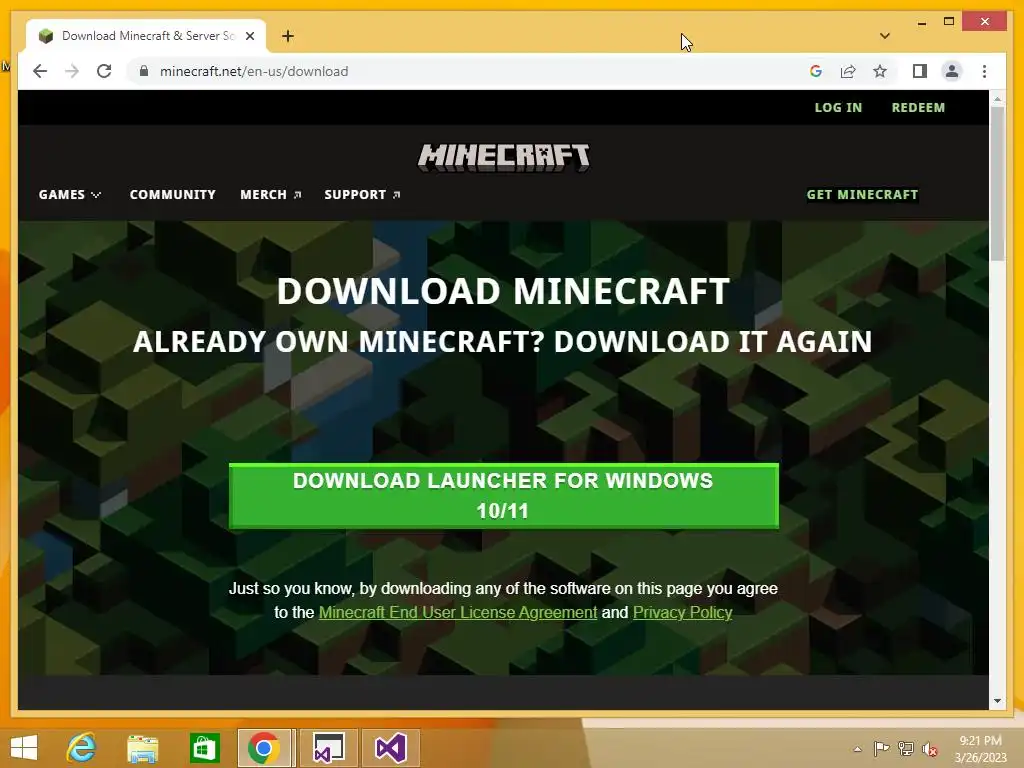Open the MERCH external link
Image resolution: width=1024 pixels, height=768 pixels.
point(270,195)
